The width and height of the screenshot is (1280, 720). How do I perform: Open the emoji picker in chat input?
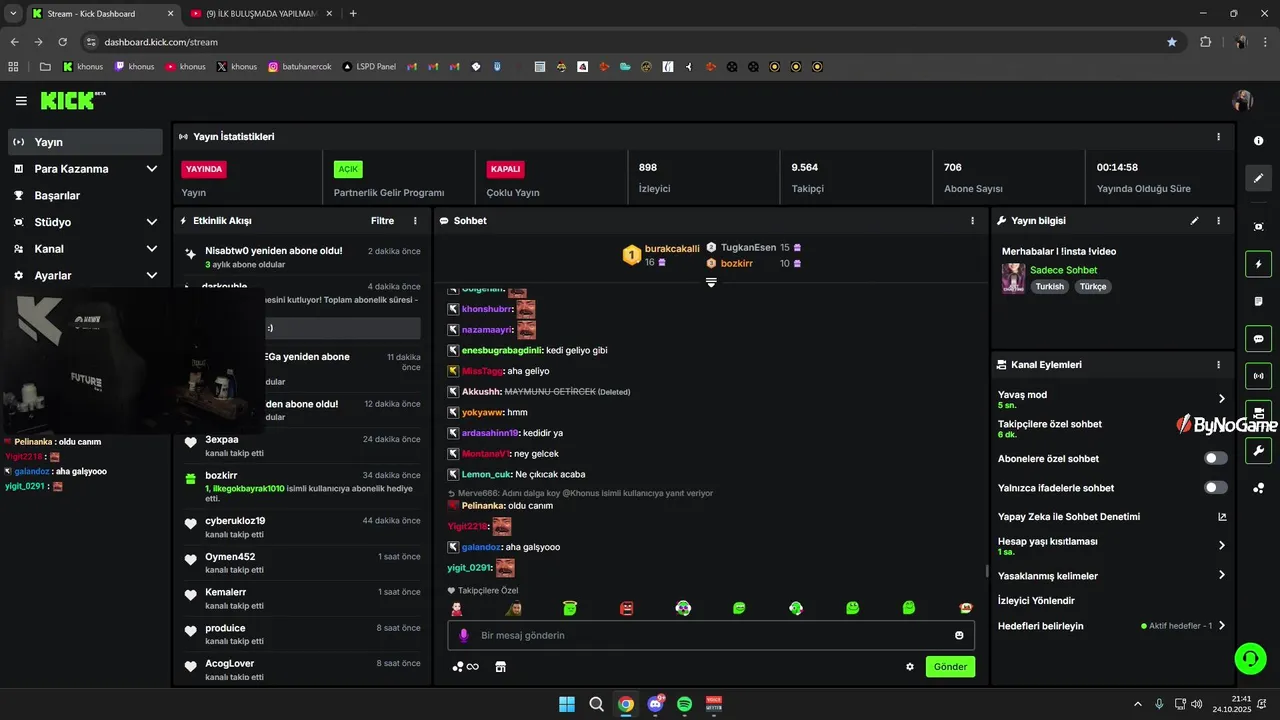tap(959, 636)
